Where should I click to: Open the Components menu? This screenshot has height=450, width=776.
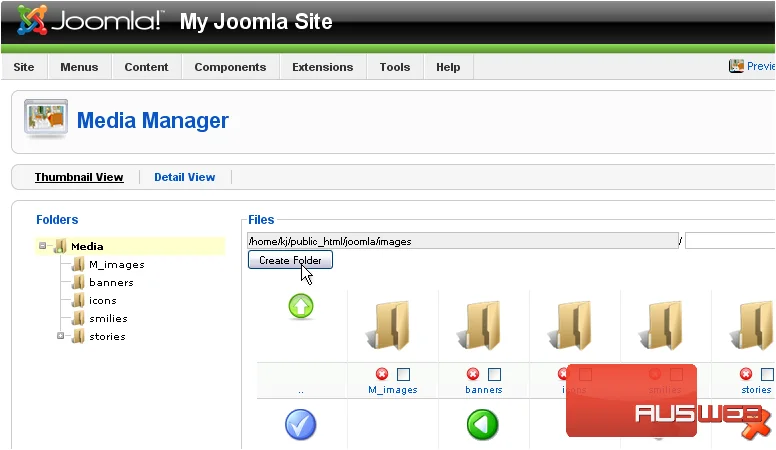(230, 67)
